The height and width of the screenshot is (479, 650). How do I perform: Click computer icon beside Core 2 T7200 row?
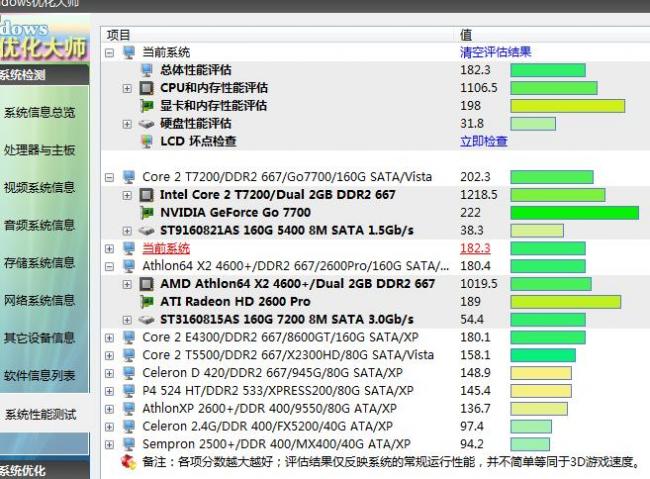pyautogui.click(x=129, y=177)
